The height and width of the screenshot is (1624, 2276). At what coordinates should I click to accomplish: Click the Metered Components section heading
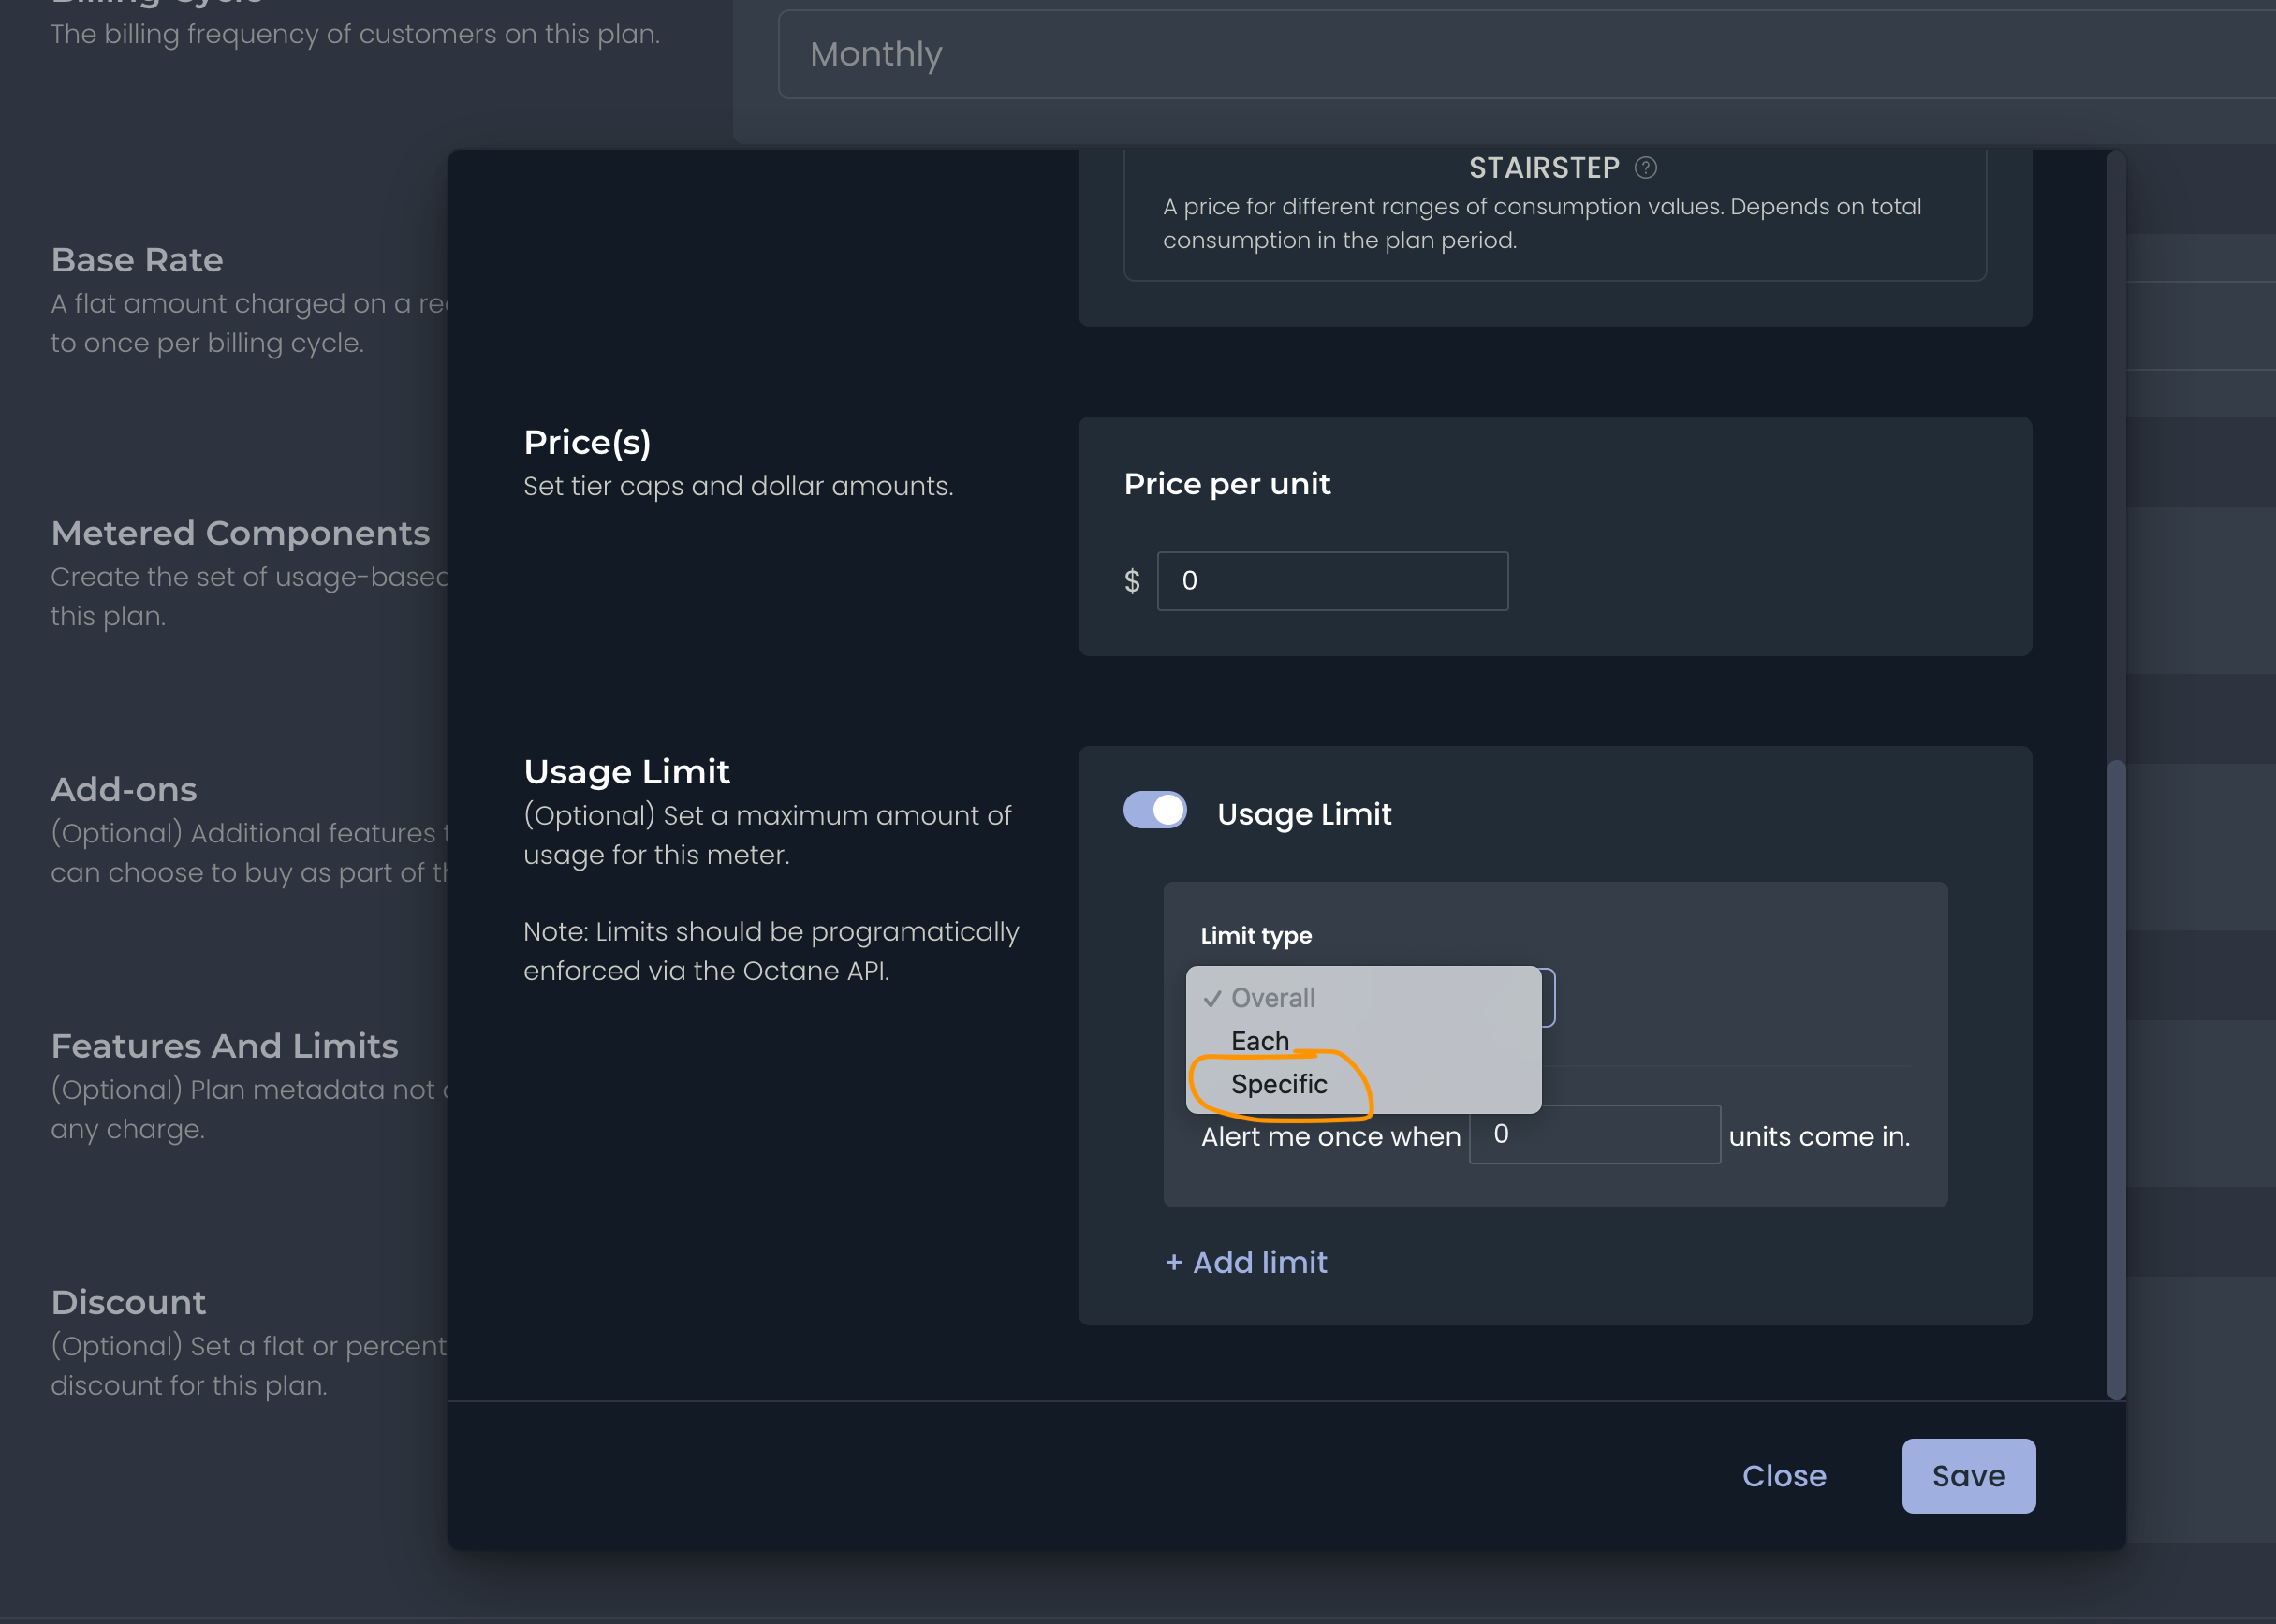tap(240, 533)
